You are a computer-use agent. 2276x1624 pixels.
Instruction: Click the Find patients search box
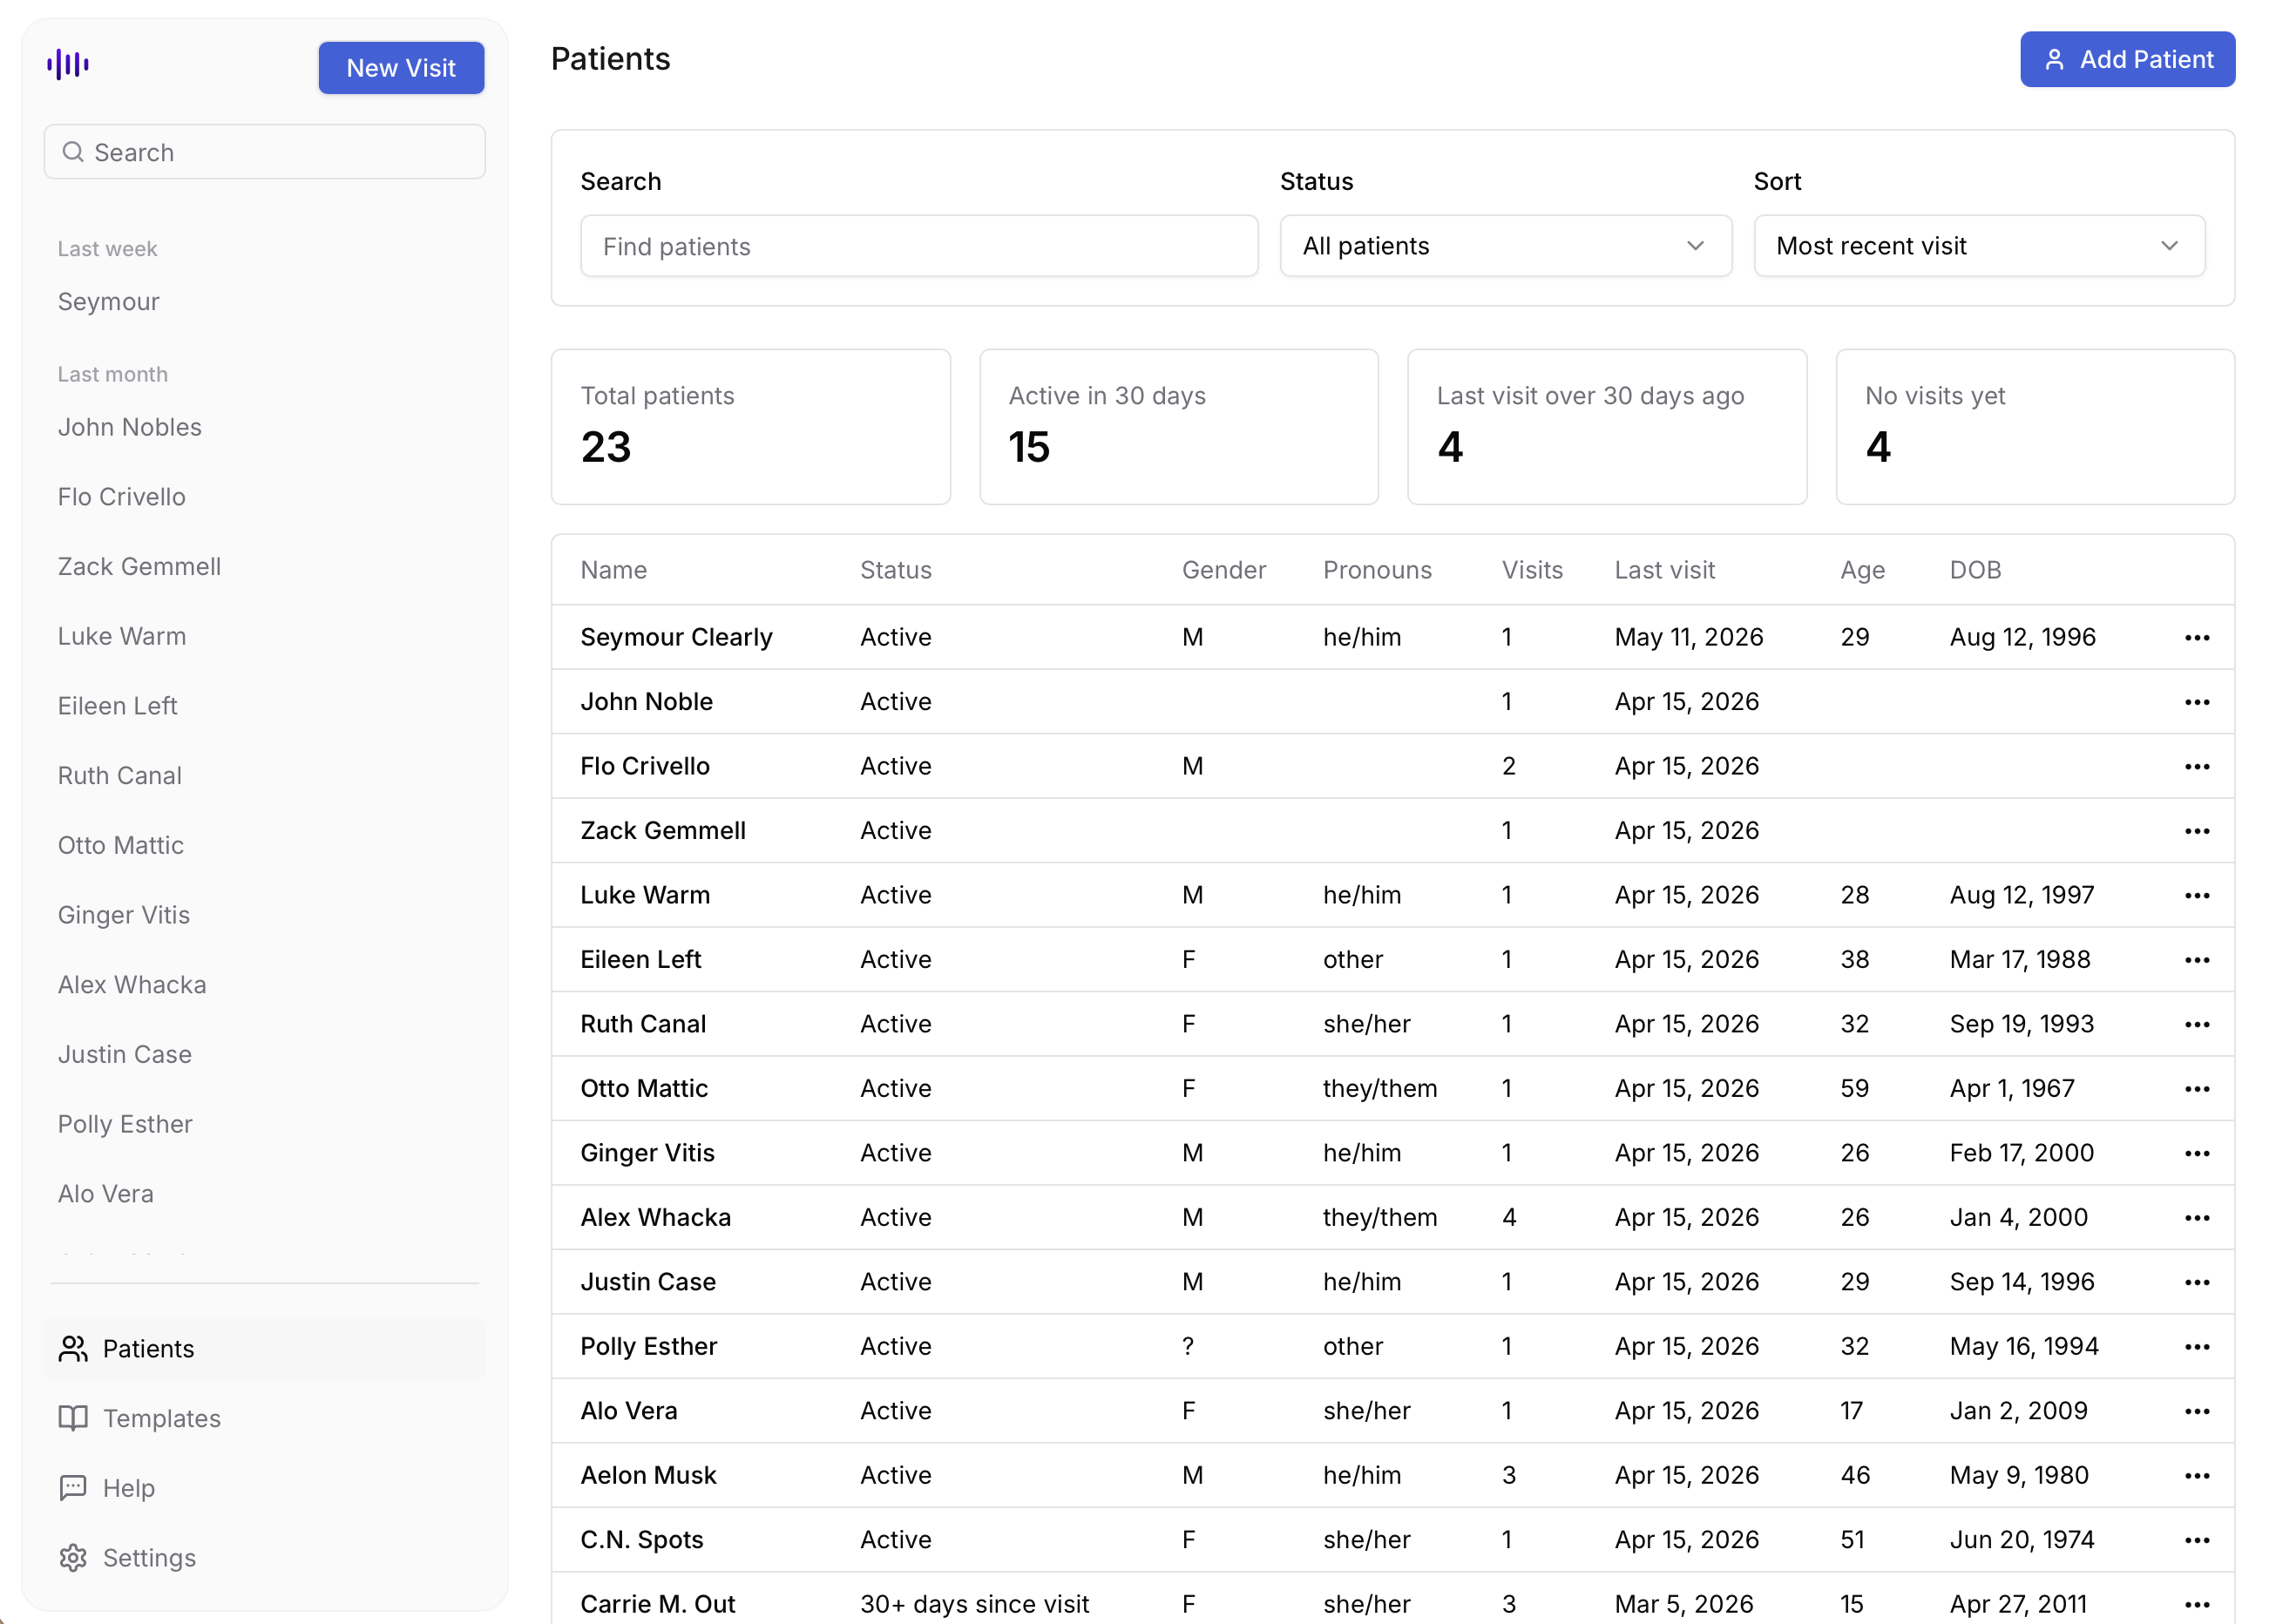click(919, 246)
